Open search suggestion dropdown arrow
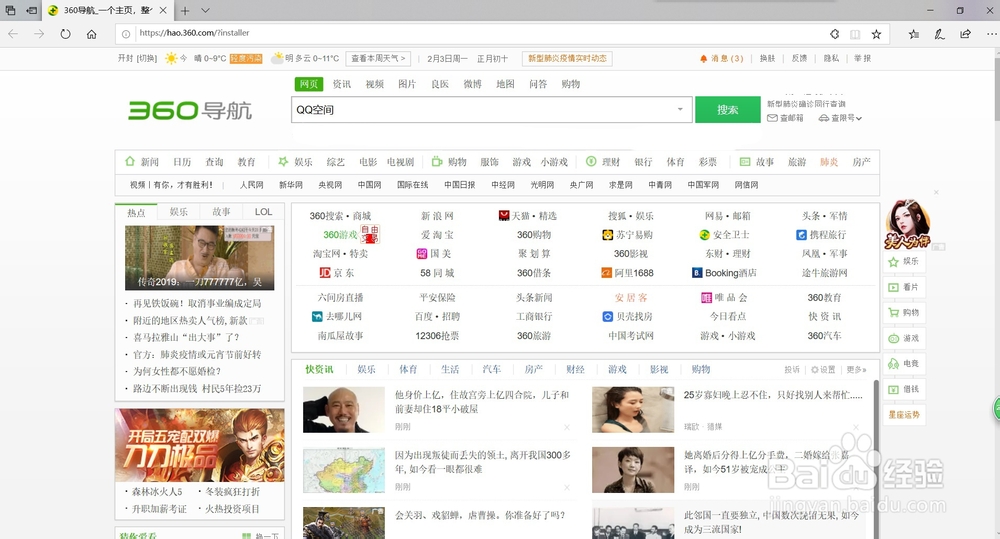Screen dimensions: 1000x539 (680, 110)
